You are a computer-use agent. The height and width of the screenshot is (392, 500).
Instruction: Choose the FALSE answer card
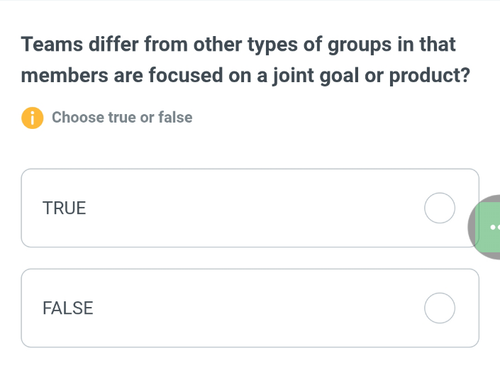250,308
